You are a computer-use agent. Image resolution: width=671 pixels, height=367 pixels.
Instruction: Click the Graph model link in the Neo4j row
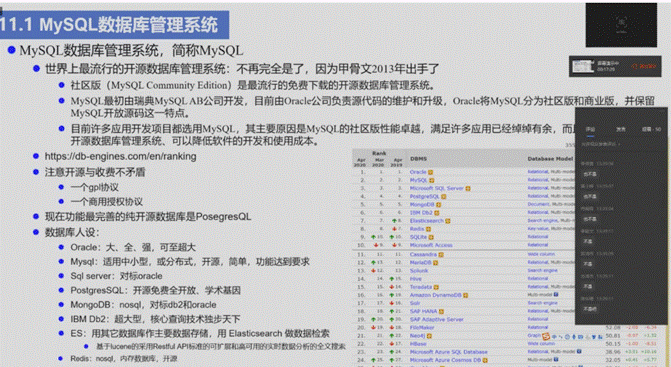pyautogui.click(x=534, y=336)
